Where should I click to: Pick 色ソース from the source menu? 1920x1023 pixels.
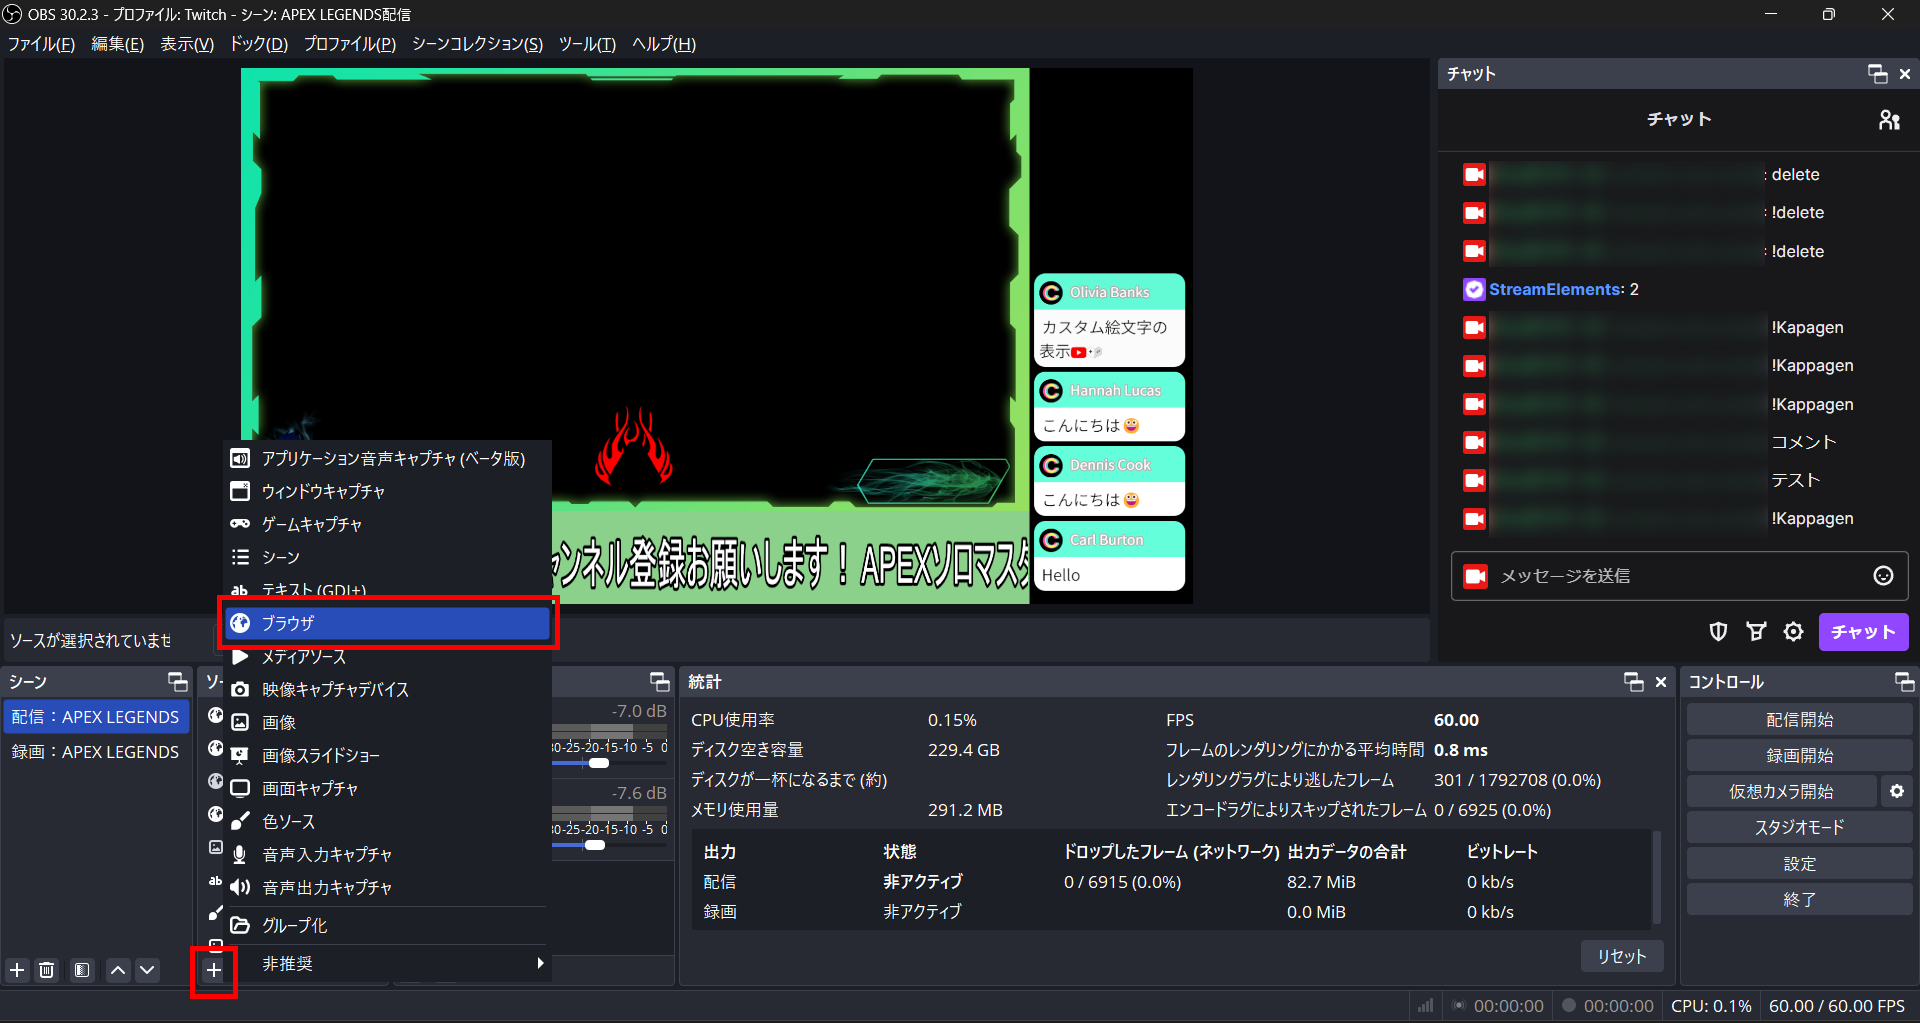pyautogui.click(x=388, y=821)
